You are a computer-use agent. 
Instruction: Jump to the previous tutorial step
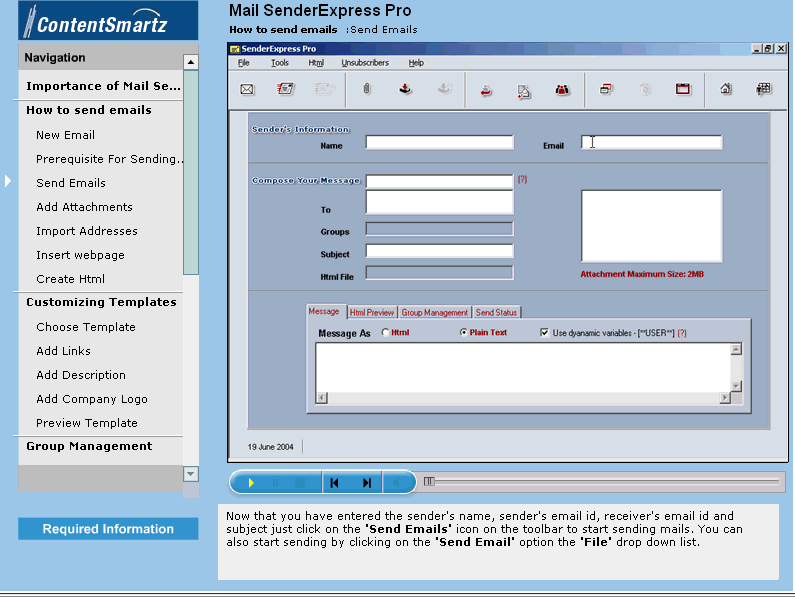pyautogui.click(x=334, y=483)
